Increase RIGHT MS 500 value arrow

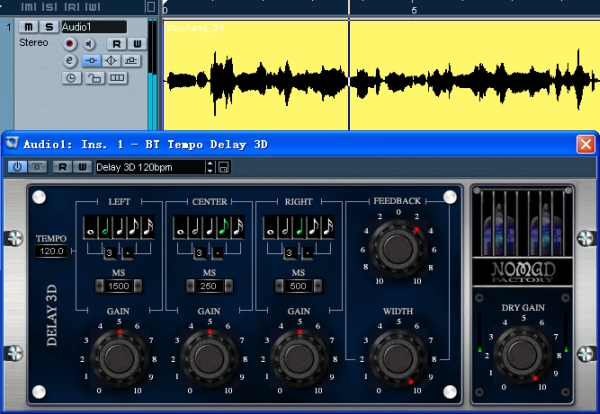(x=318, y=286)
